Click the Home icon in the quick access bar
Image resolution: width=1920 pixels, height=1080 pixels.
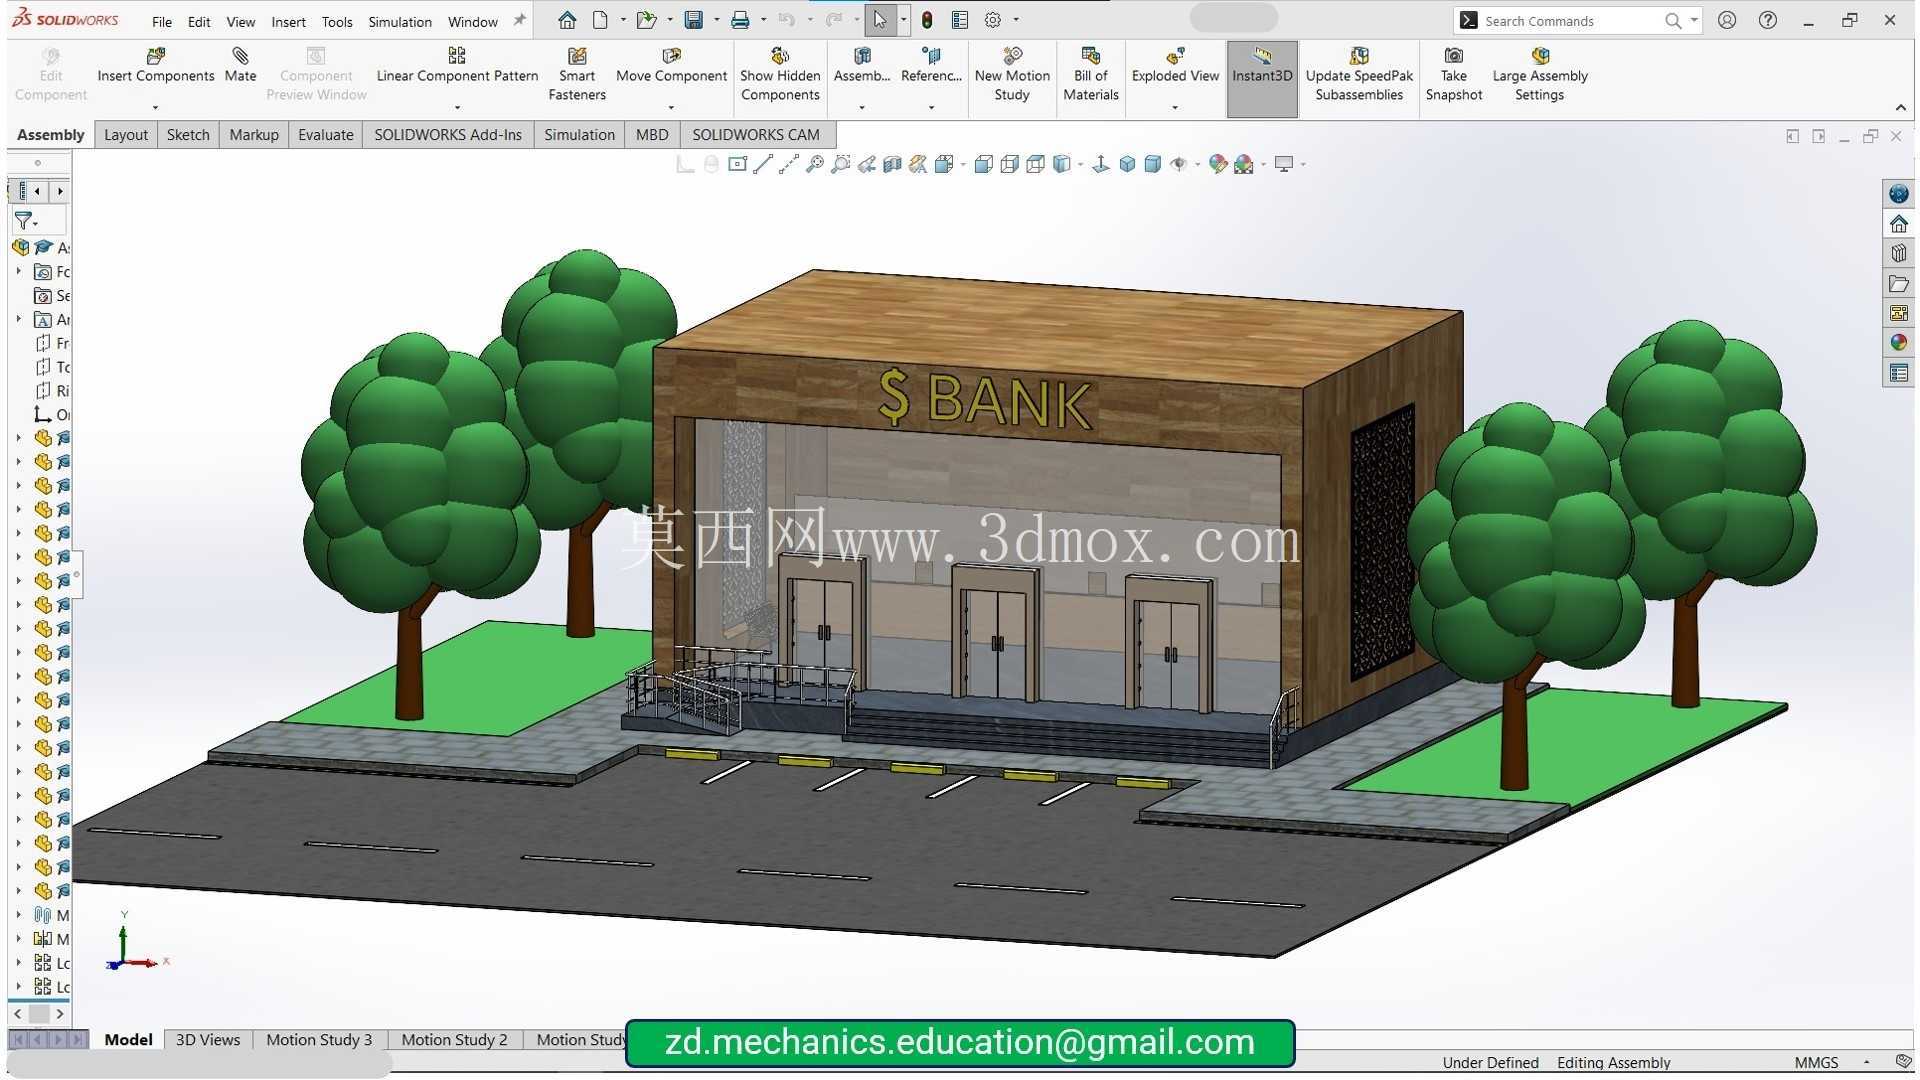pyautogui.click(x=567, y=20)
